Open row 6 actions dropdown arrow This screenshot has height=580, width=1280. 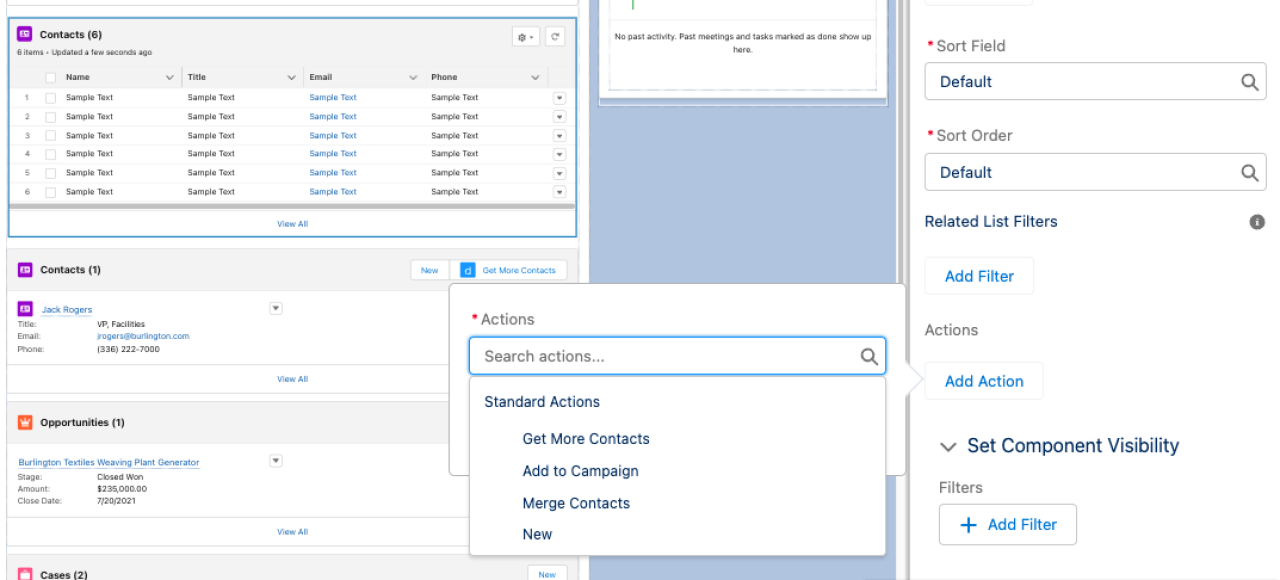tap(559, 192)
